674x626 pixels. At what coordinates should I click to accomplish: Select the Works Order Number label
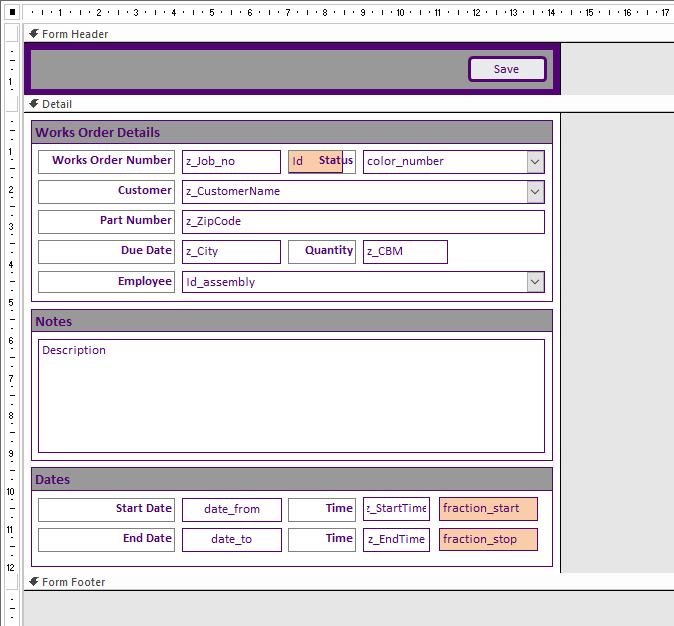tap(107, 162)
